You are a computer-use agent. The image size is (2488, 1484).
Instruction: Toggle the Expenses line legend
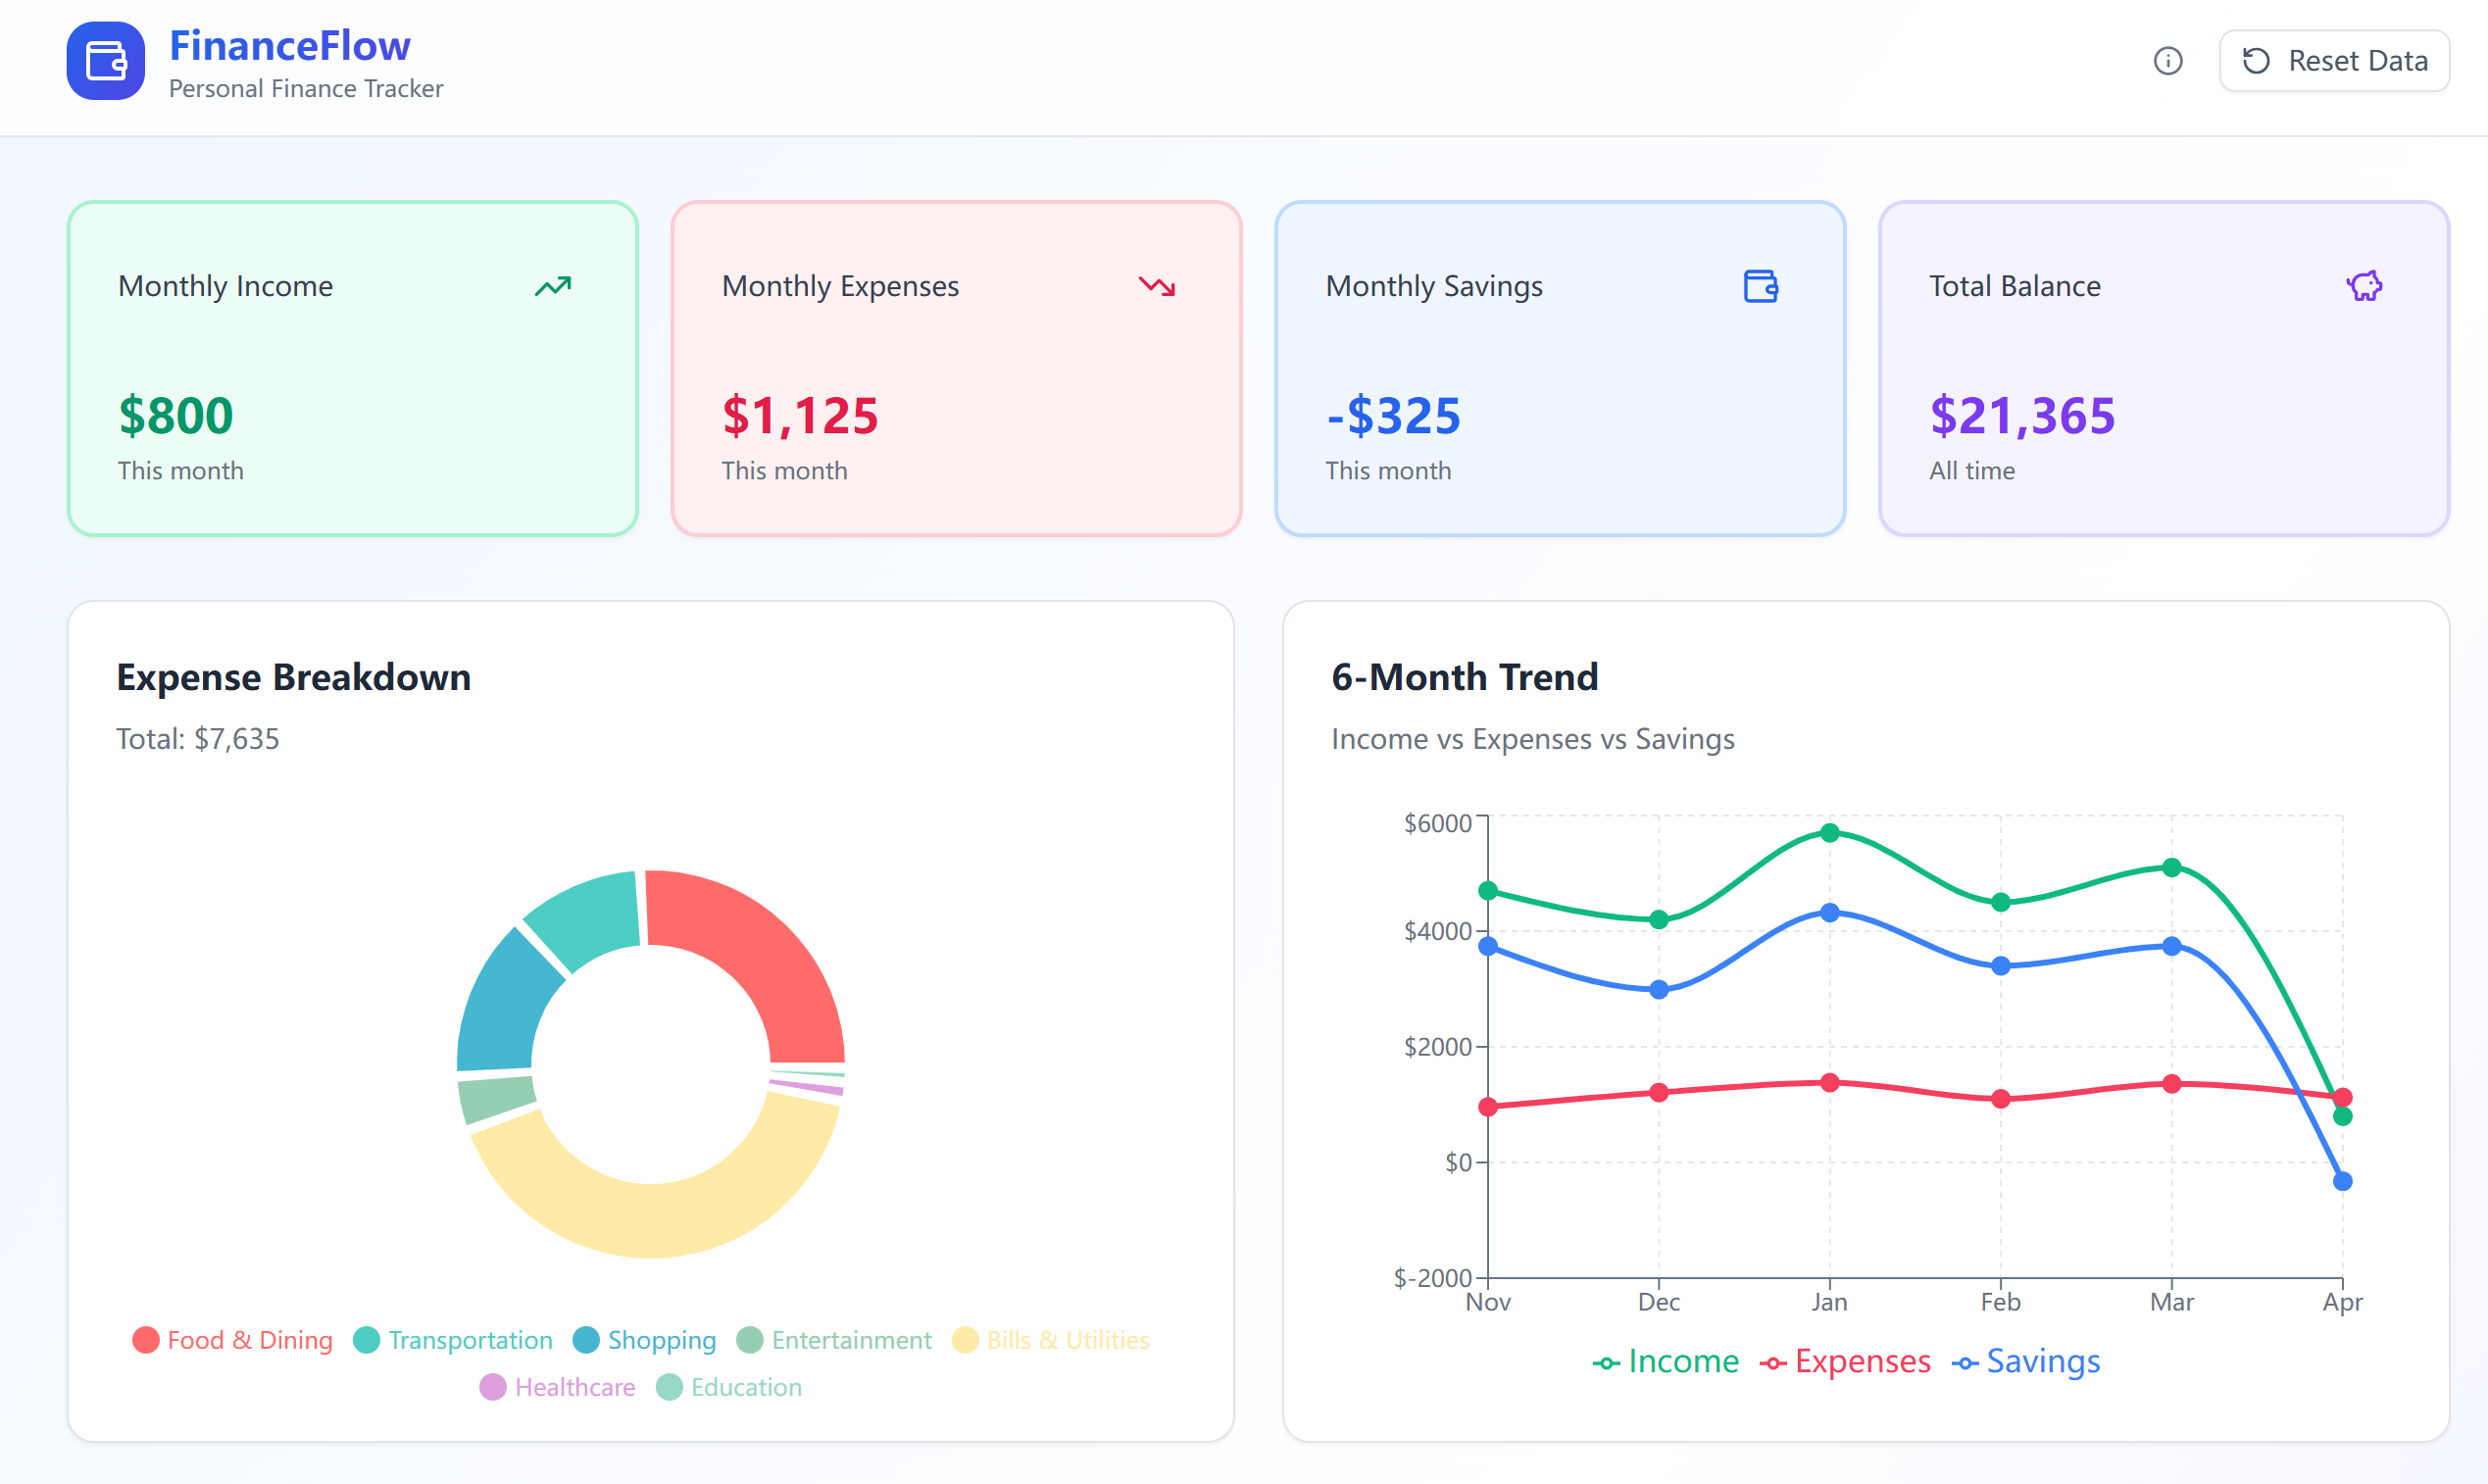[x=1845, y=1362]
